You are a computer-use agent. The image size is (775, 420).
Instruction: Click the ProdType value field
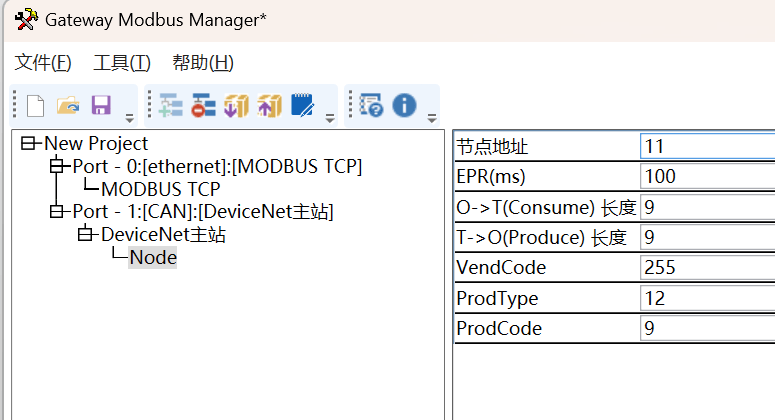point(707,298)
